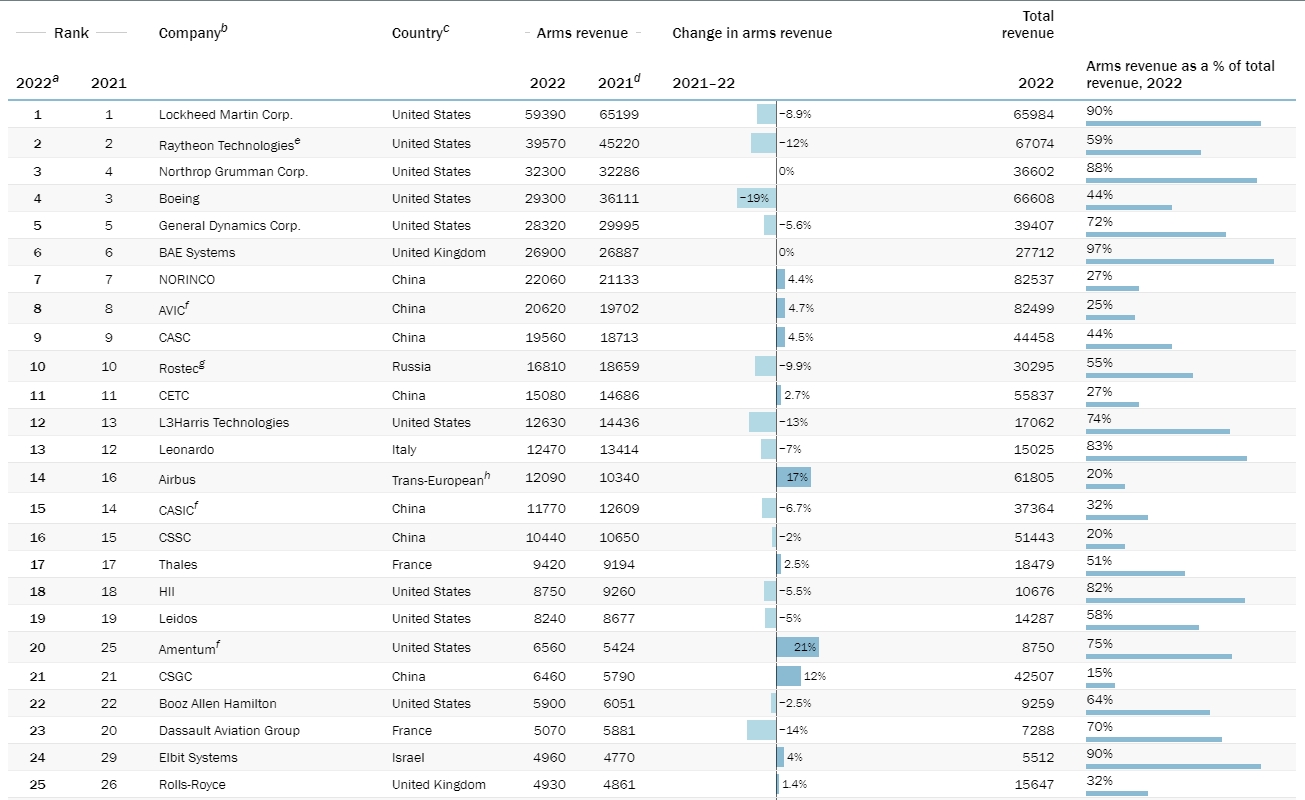1305x800 pixels.
Task: Click the Israel country cell
Action: click(409, 758)
